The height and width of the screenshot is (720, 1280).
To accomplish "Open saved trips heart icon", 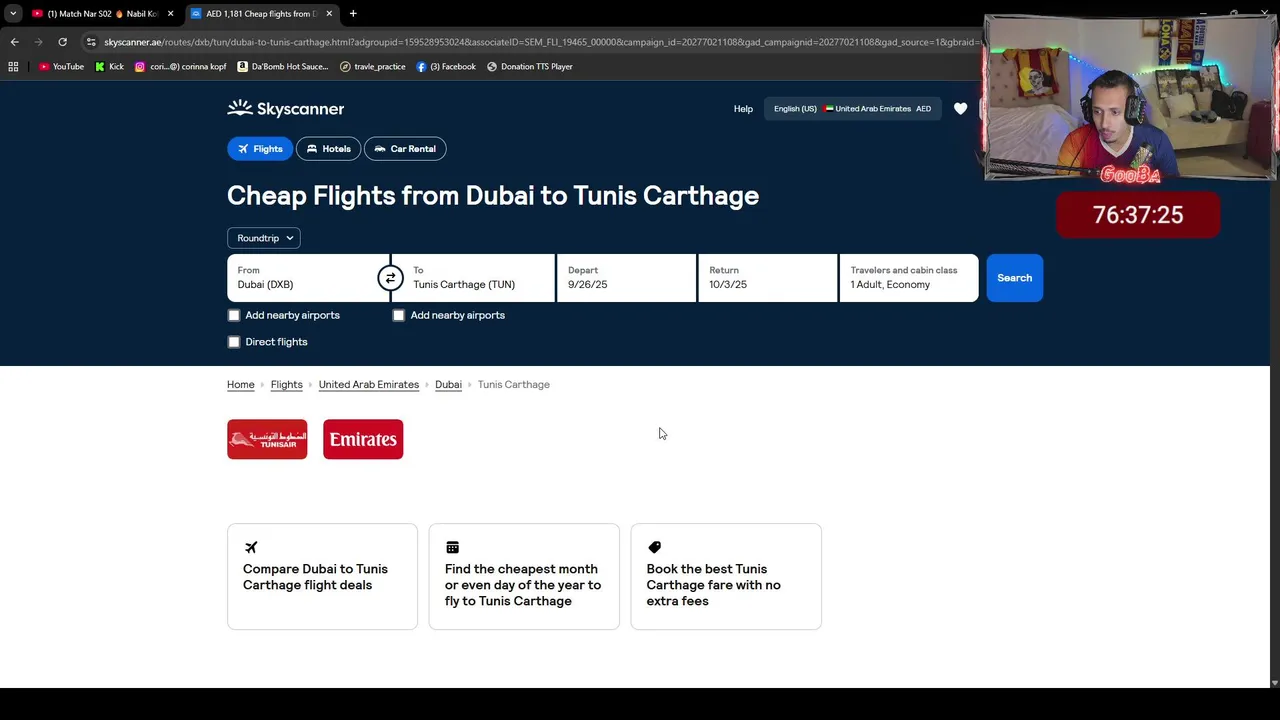I will 960,109.
